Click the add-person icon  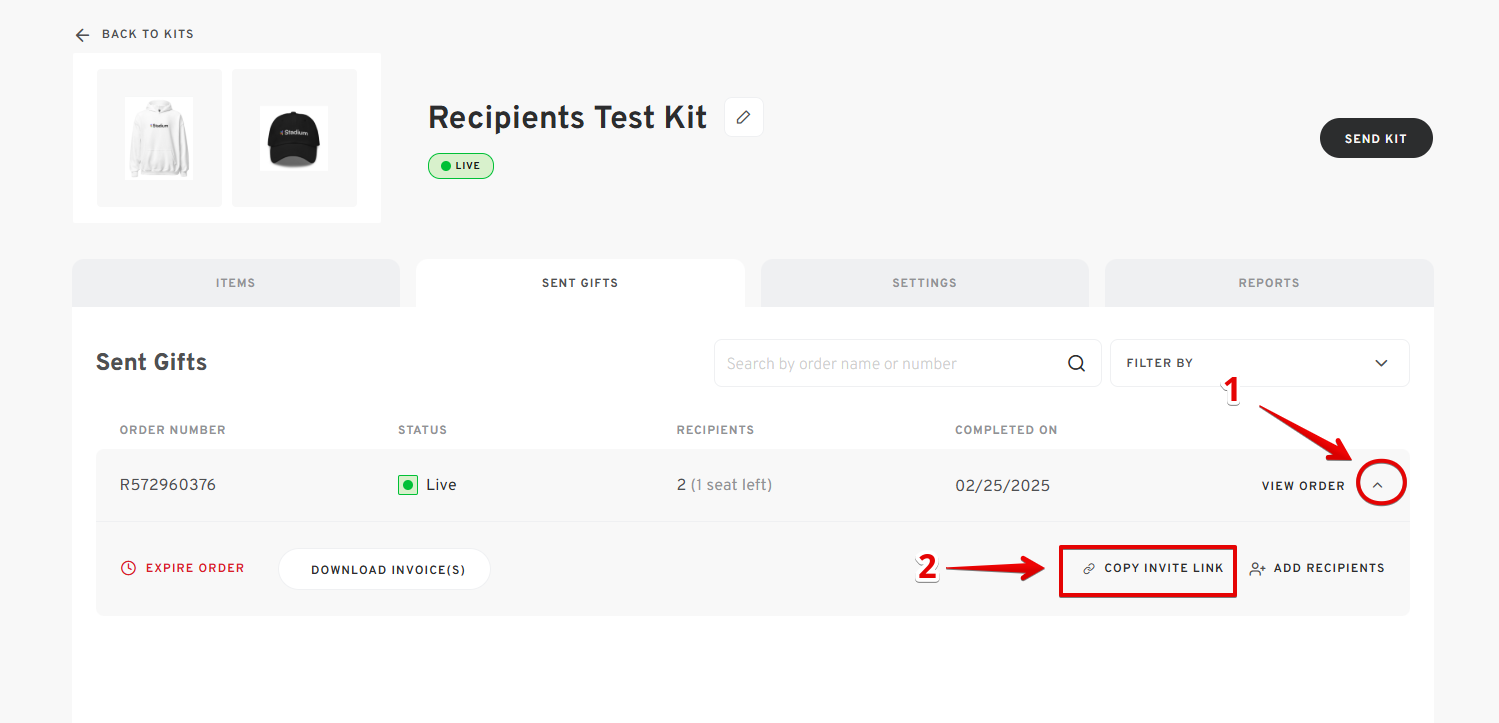click(x=1258, y=568)
